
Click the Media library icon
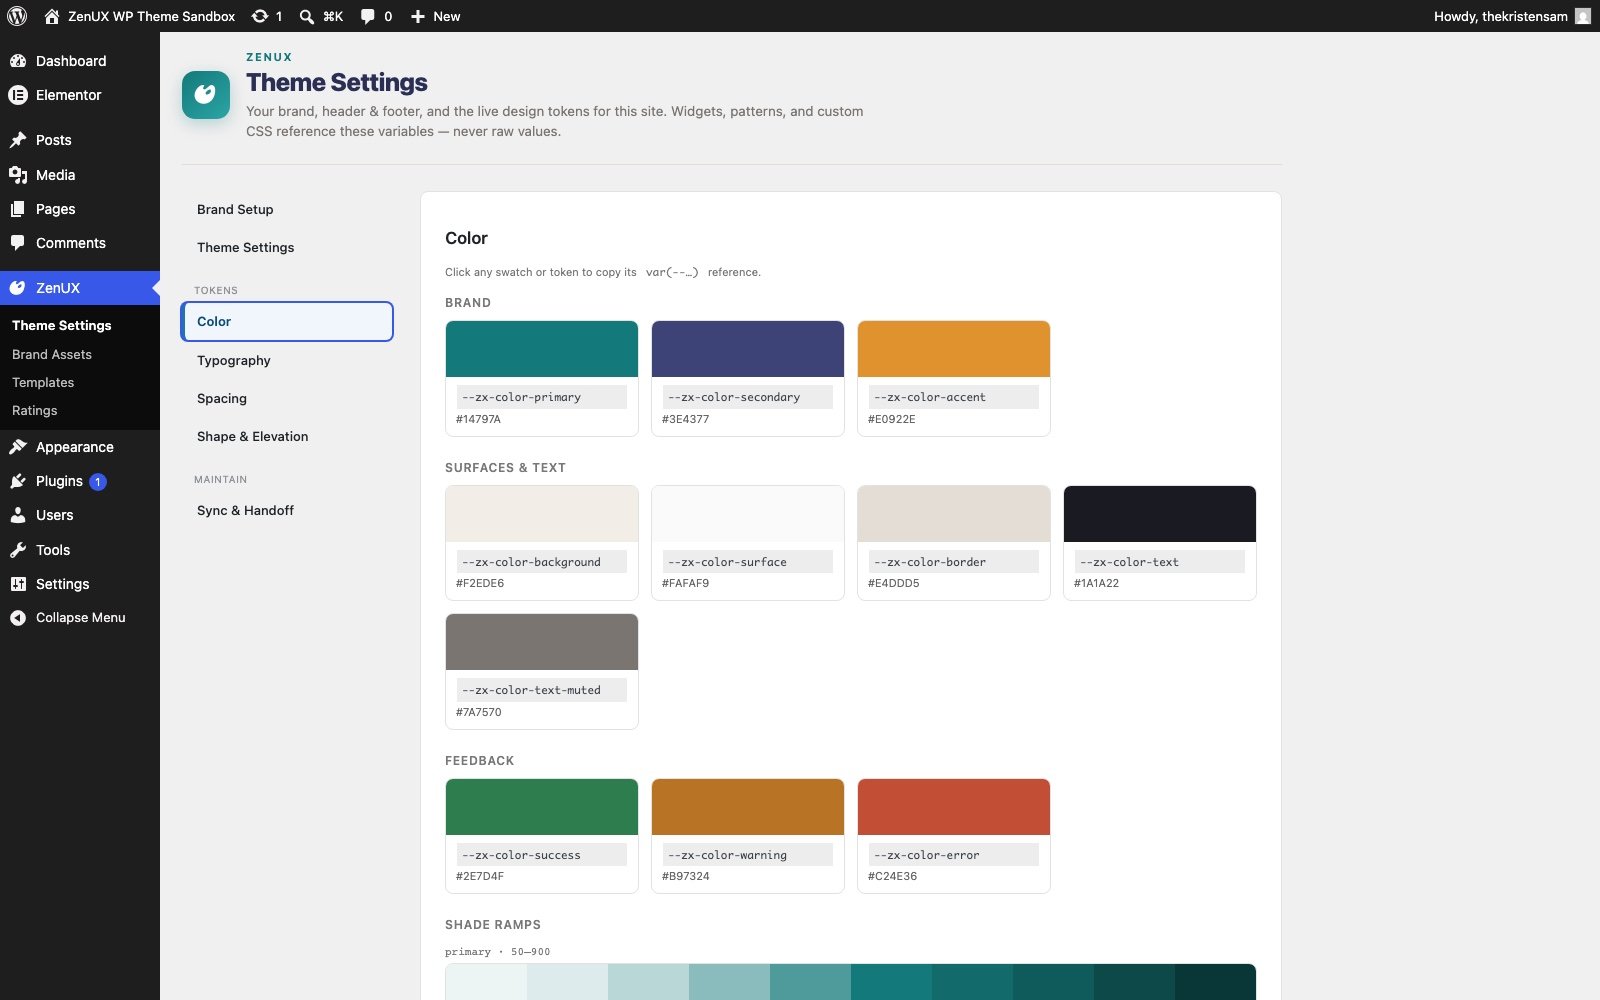coord(18,175)
